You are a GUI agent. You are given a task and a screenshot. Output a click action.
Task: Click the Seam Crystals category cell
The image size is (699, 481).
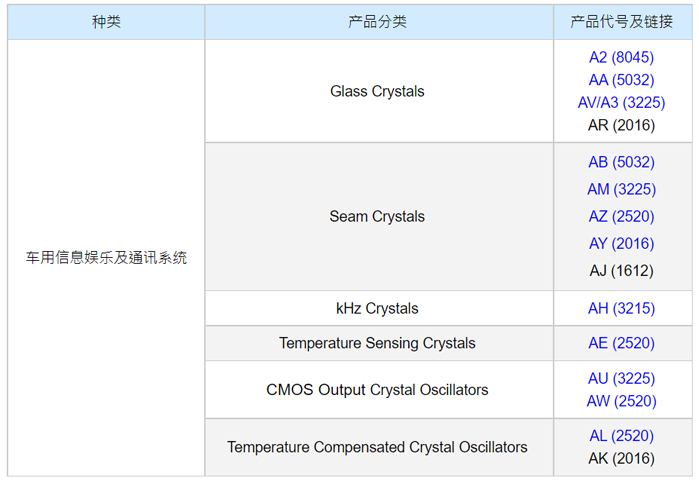[x=378, y=216]
